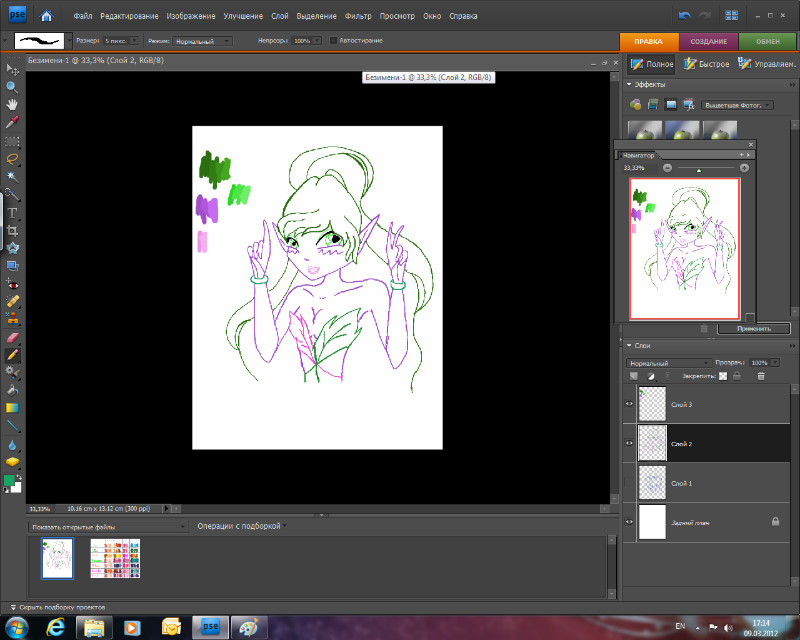This screenshot has width=800, height=640.
Task: Collapse the Эффекты panel
Action: [x=629, y=85]
